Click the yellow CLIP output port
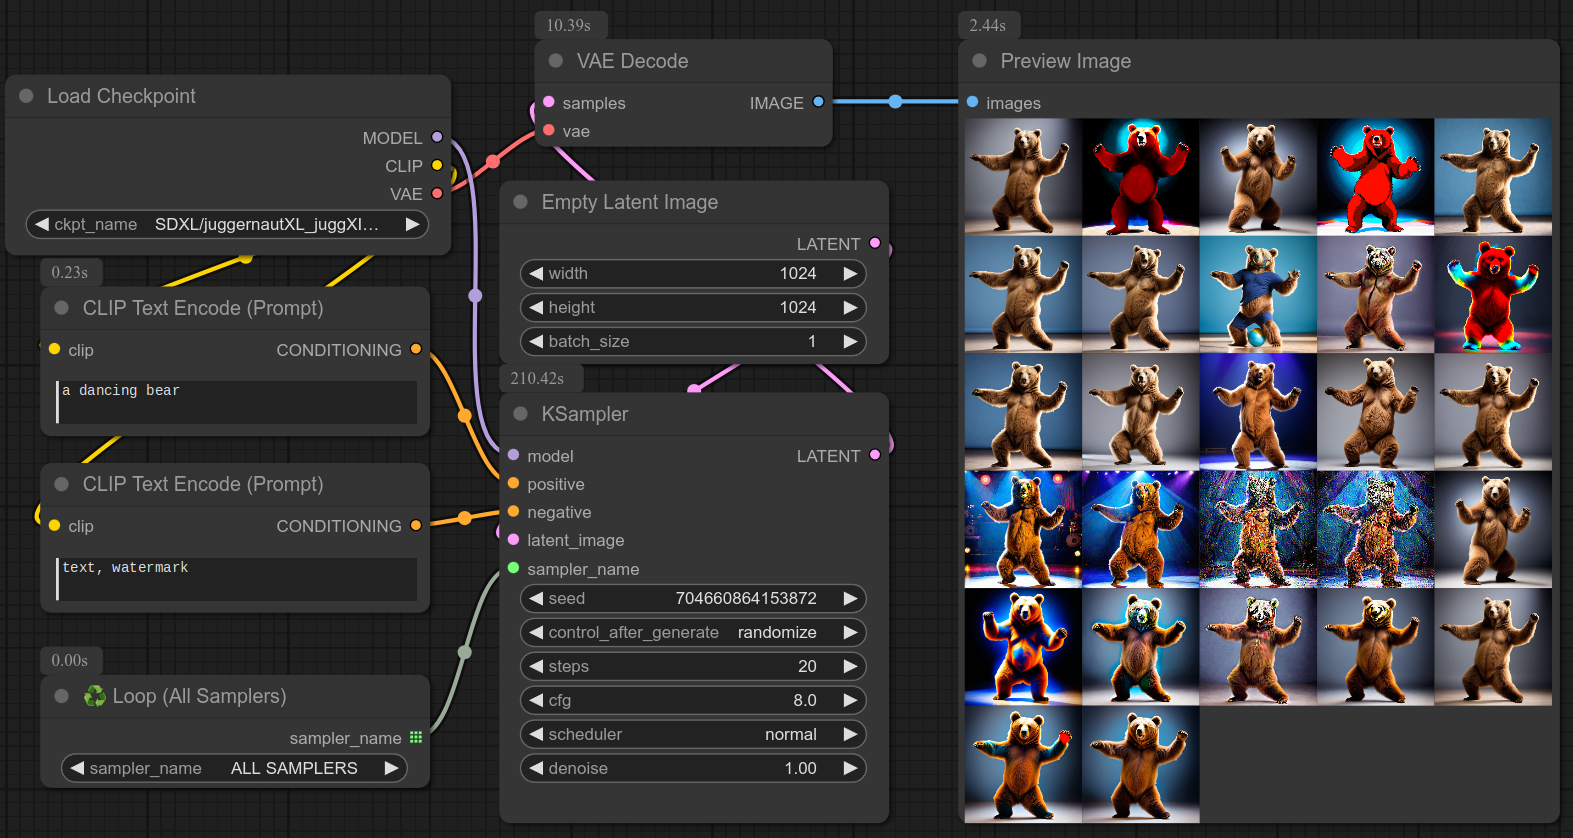Viewport: 1573px width, 838px height. [437, 165]
